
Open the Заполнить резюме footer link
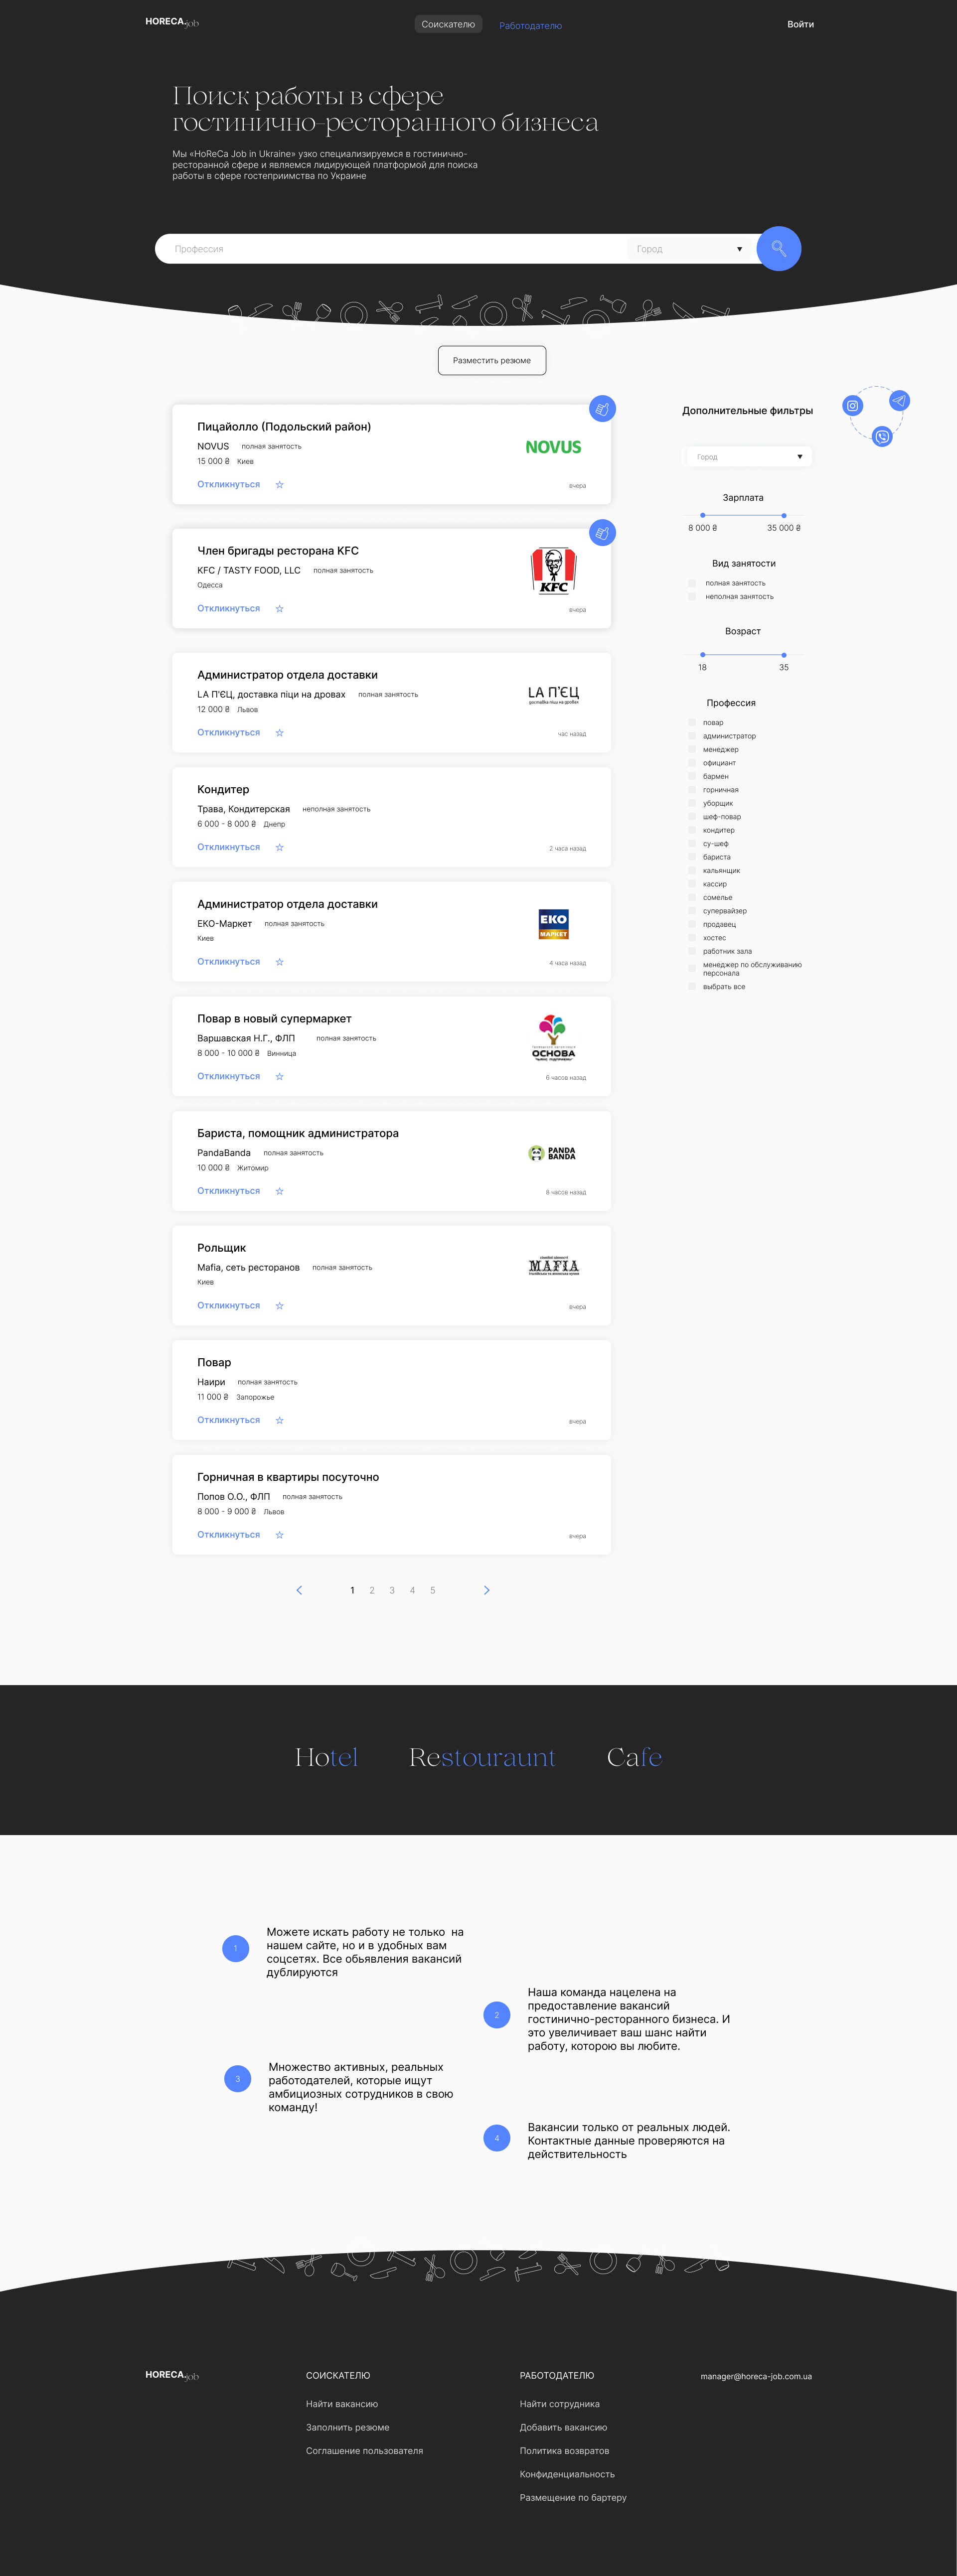point(348,2427)
